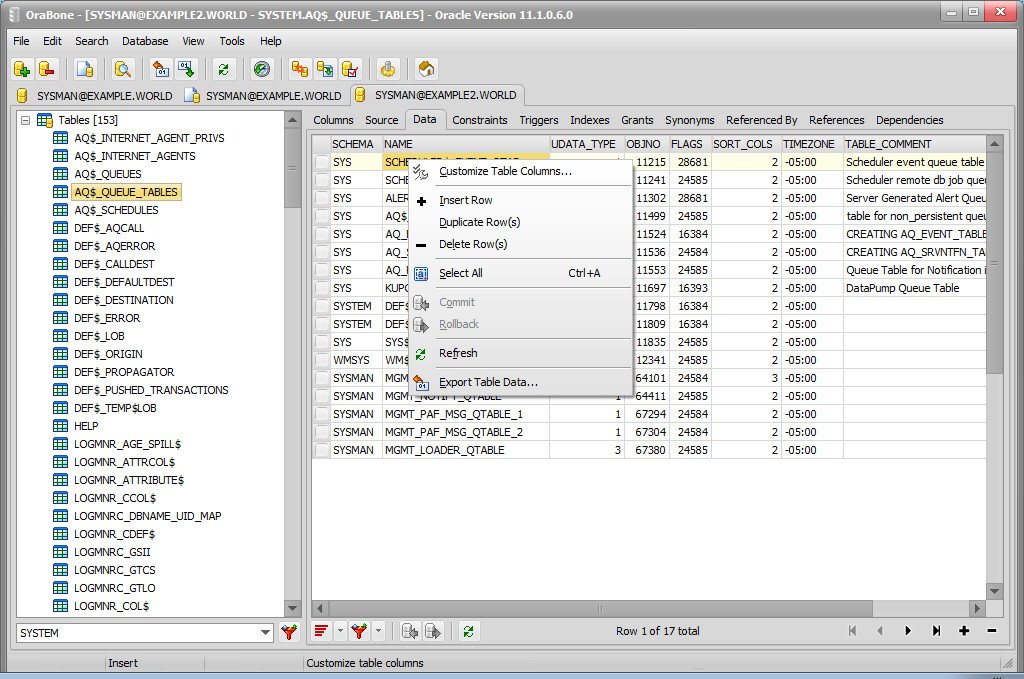Collapse the Tables [153] tree node
The height and width of the screenshot is (679, 1024).
25,120
